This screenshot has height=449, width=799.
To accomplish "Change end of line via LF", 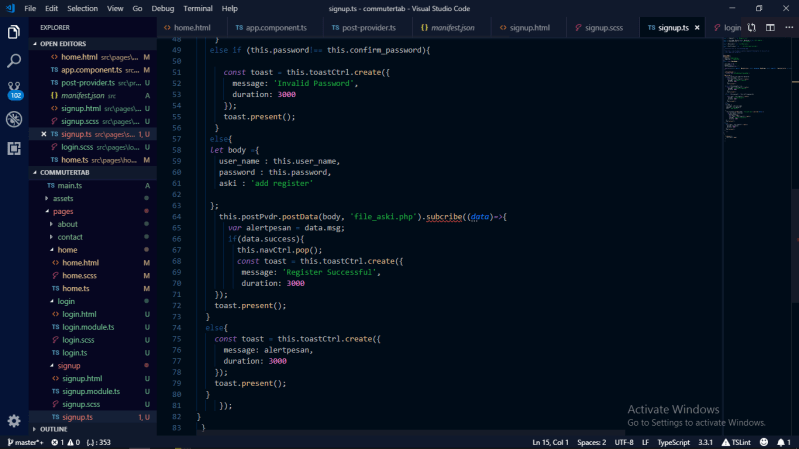I will coord(645,442).
